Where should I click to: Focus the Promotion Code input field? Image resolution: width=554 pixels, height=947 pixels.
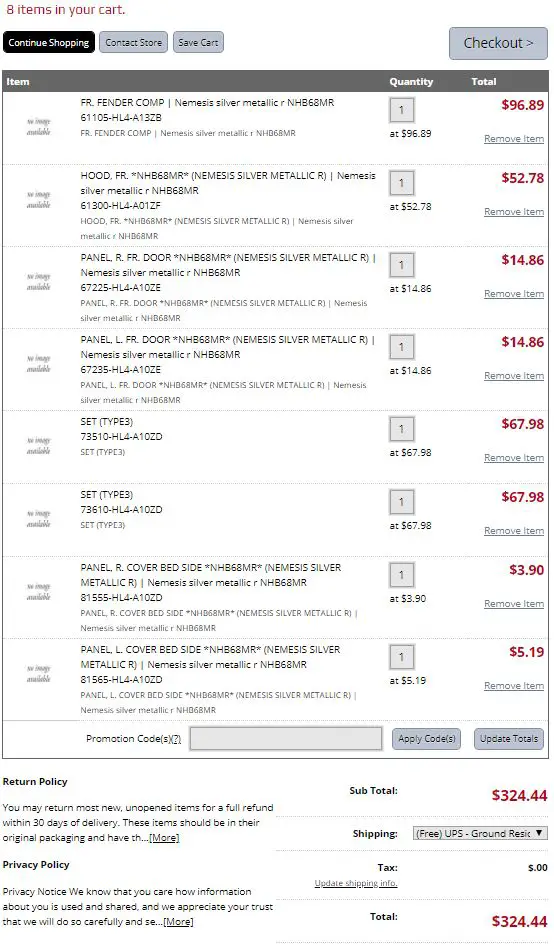click(286, 739)
